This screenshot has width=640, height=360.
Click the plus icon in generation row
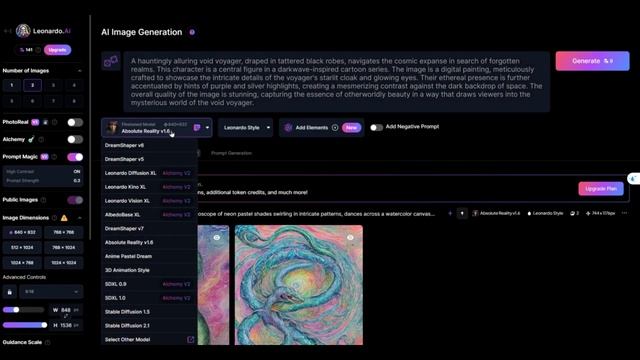tap(450, 213)
